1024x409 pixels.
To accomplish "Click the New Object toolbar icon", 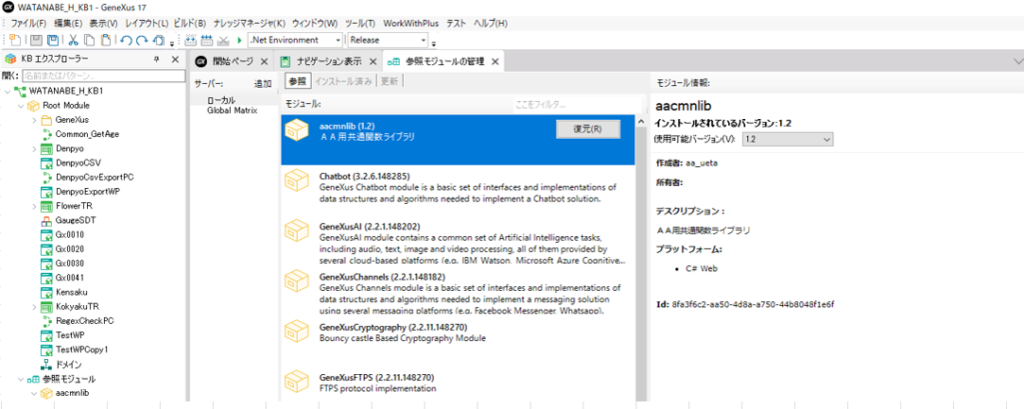I will click(x=14, y=40).
